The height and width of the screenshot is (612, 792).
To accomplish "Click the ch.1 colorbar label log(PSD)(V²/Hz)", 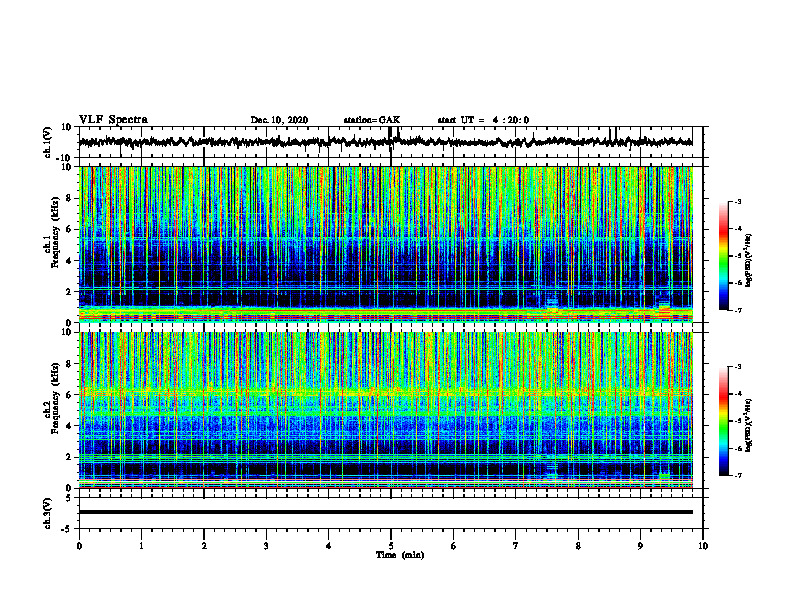I will click(x=749, y=260).
